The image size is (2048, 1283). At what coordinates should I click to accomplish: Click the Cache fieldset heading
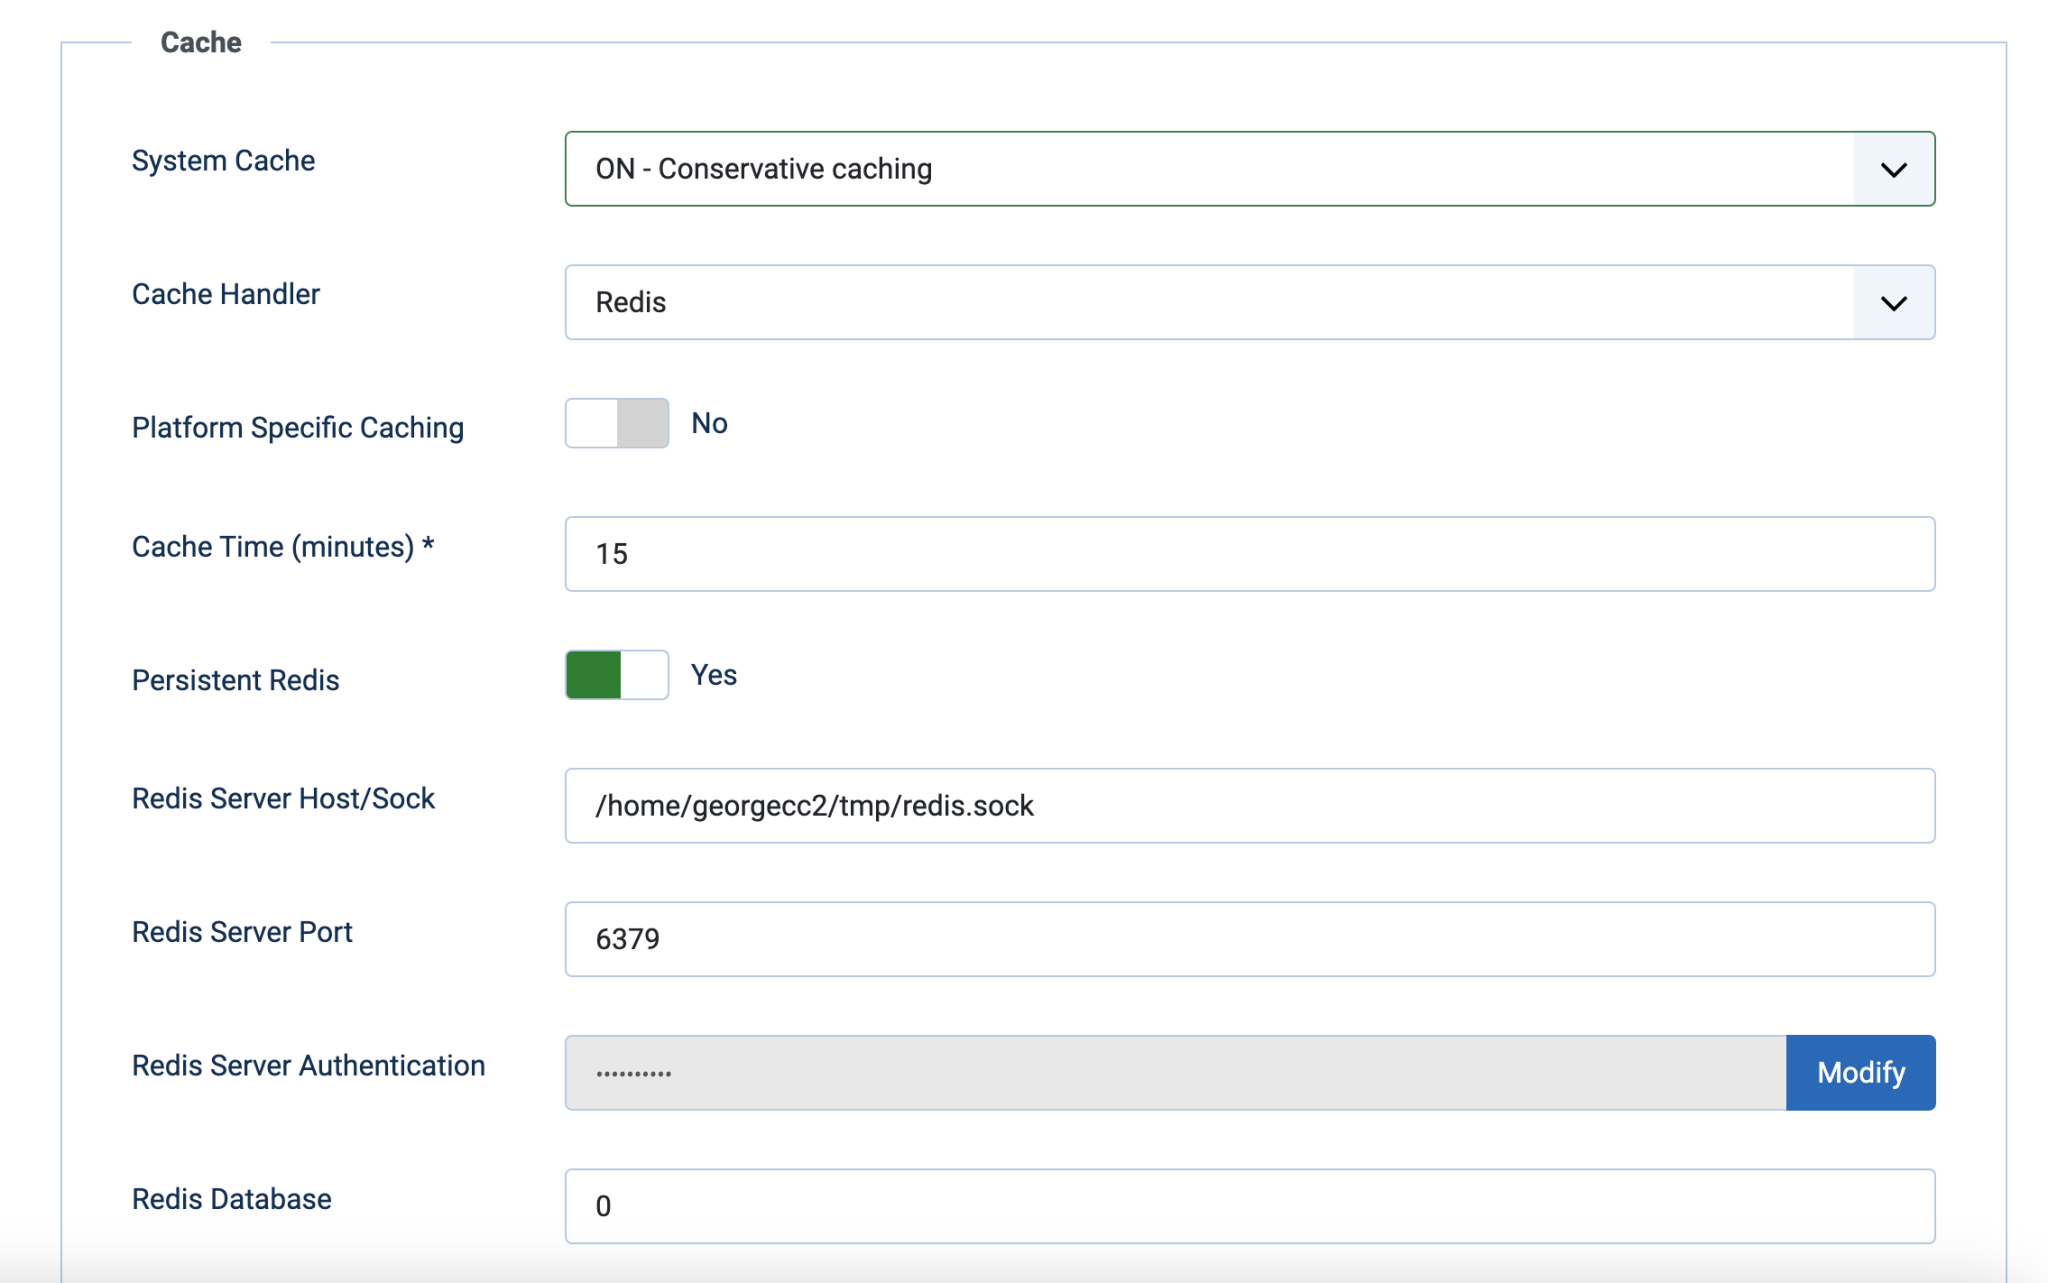tap(201, 42)
